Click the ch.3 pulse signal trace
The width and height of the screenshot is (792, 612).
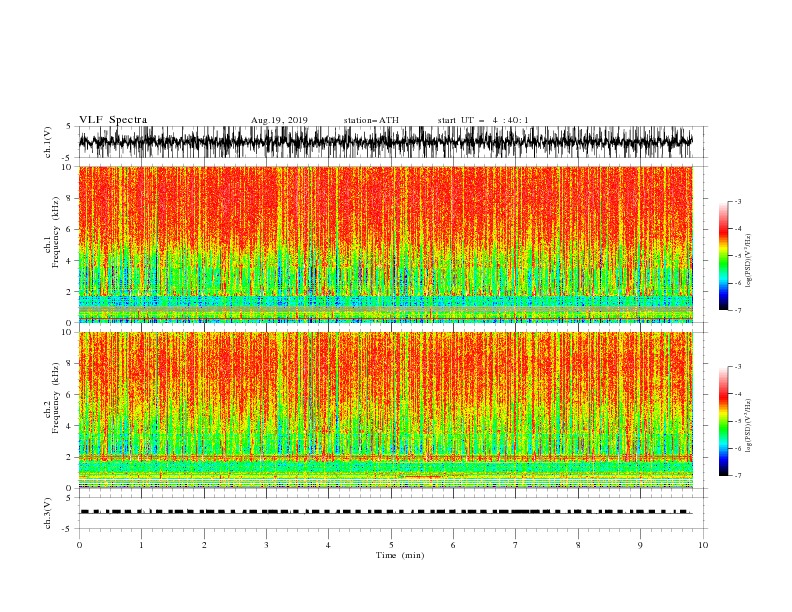click(x=386, y=512)
